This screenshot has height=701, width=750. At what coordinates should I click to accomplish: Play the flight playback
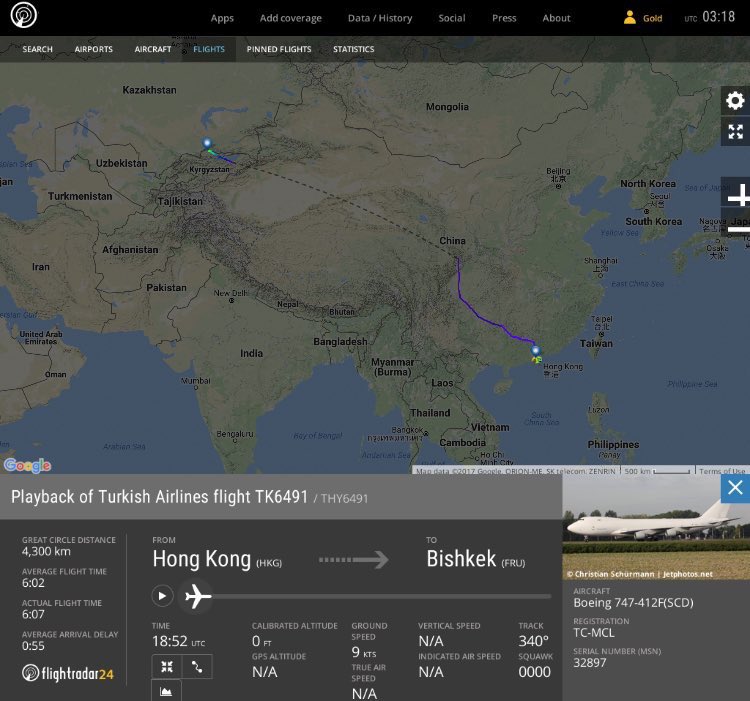click(163, 596)
